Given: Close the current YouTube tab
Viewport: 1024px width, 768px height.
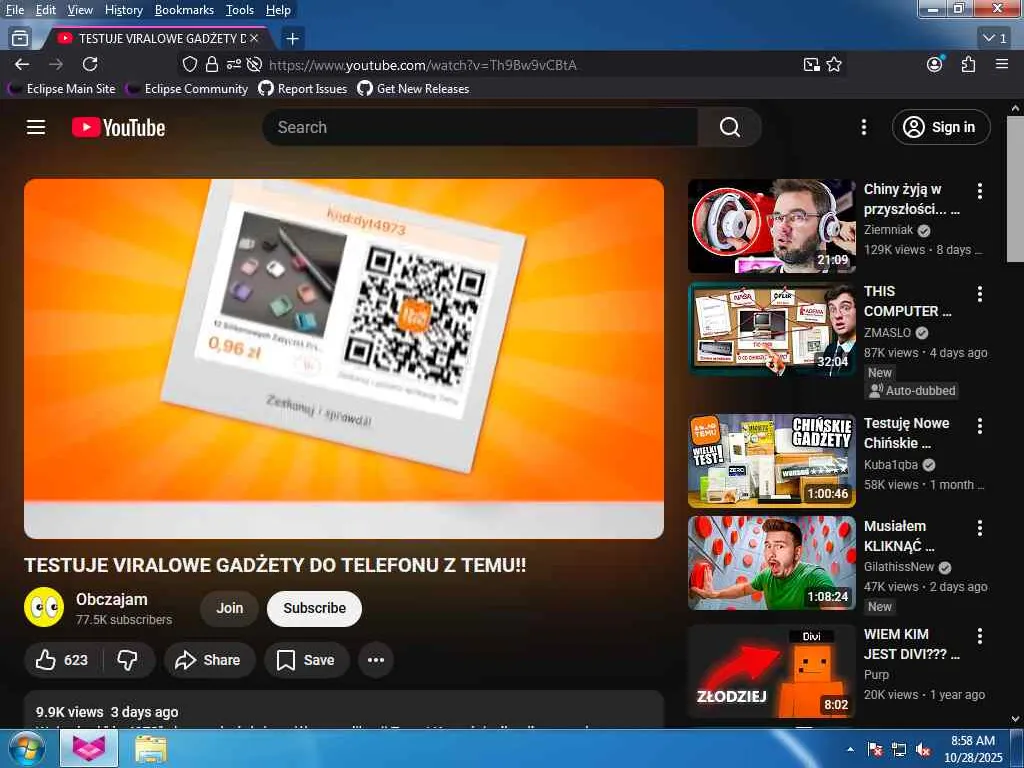Looking at the screenshot, I should (x=254, y=39).
